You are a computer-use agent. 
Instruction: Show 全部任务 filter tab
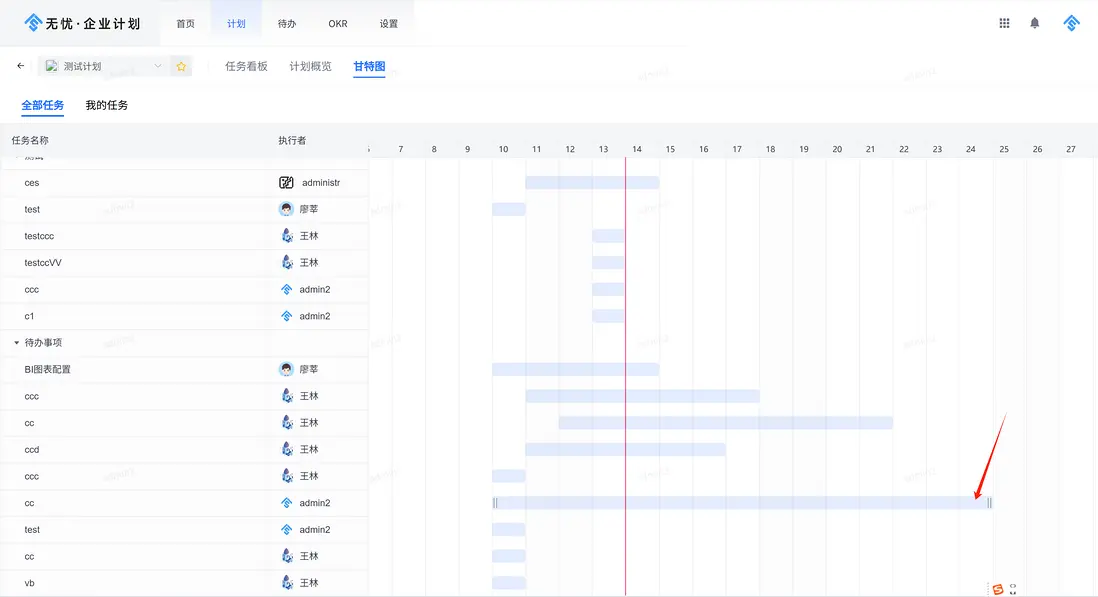coord(43,105)
